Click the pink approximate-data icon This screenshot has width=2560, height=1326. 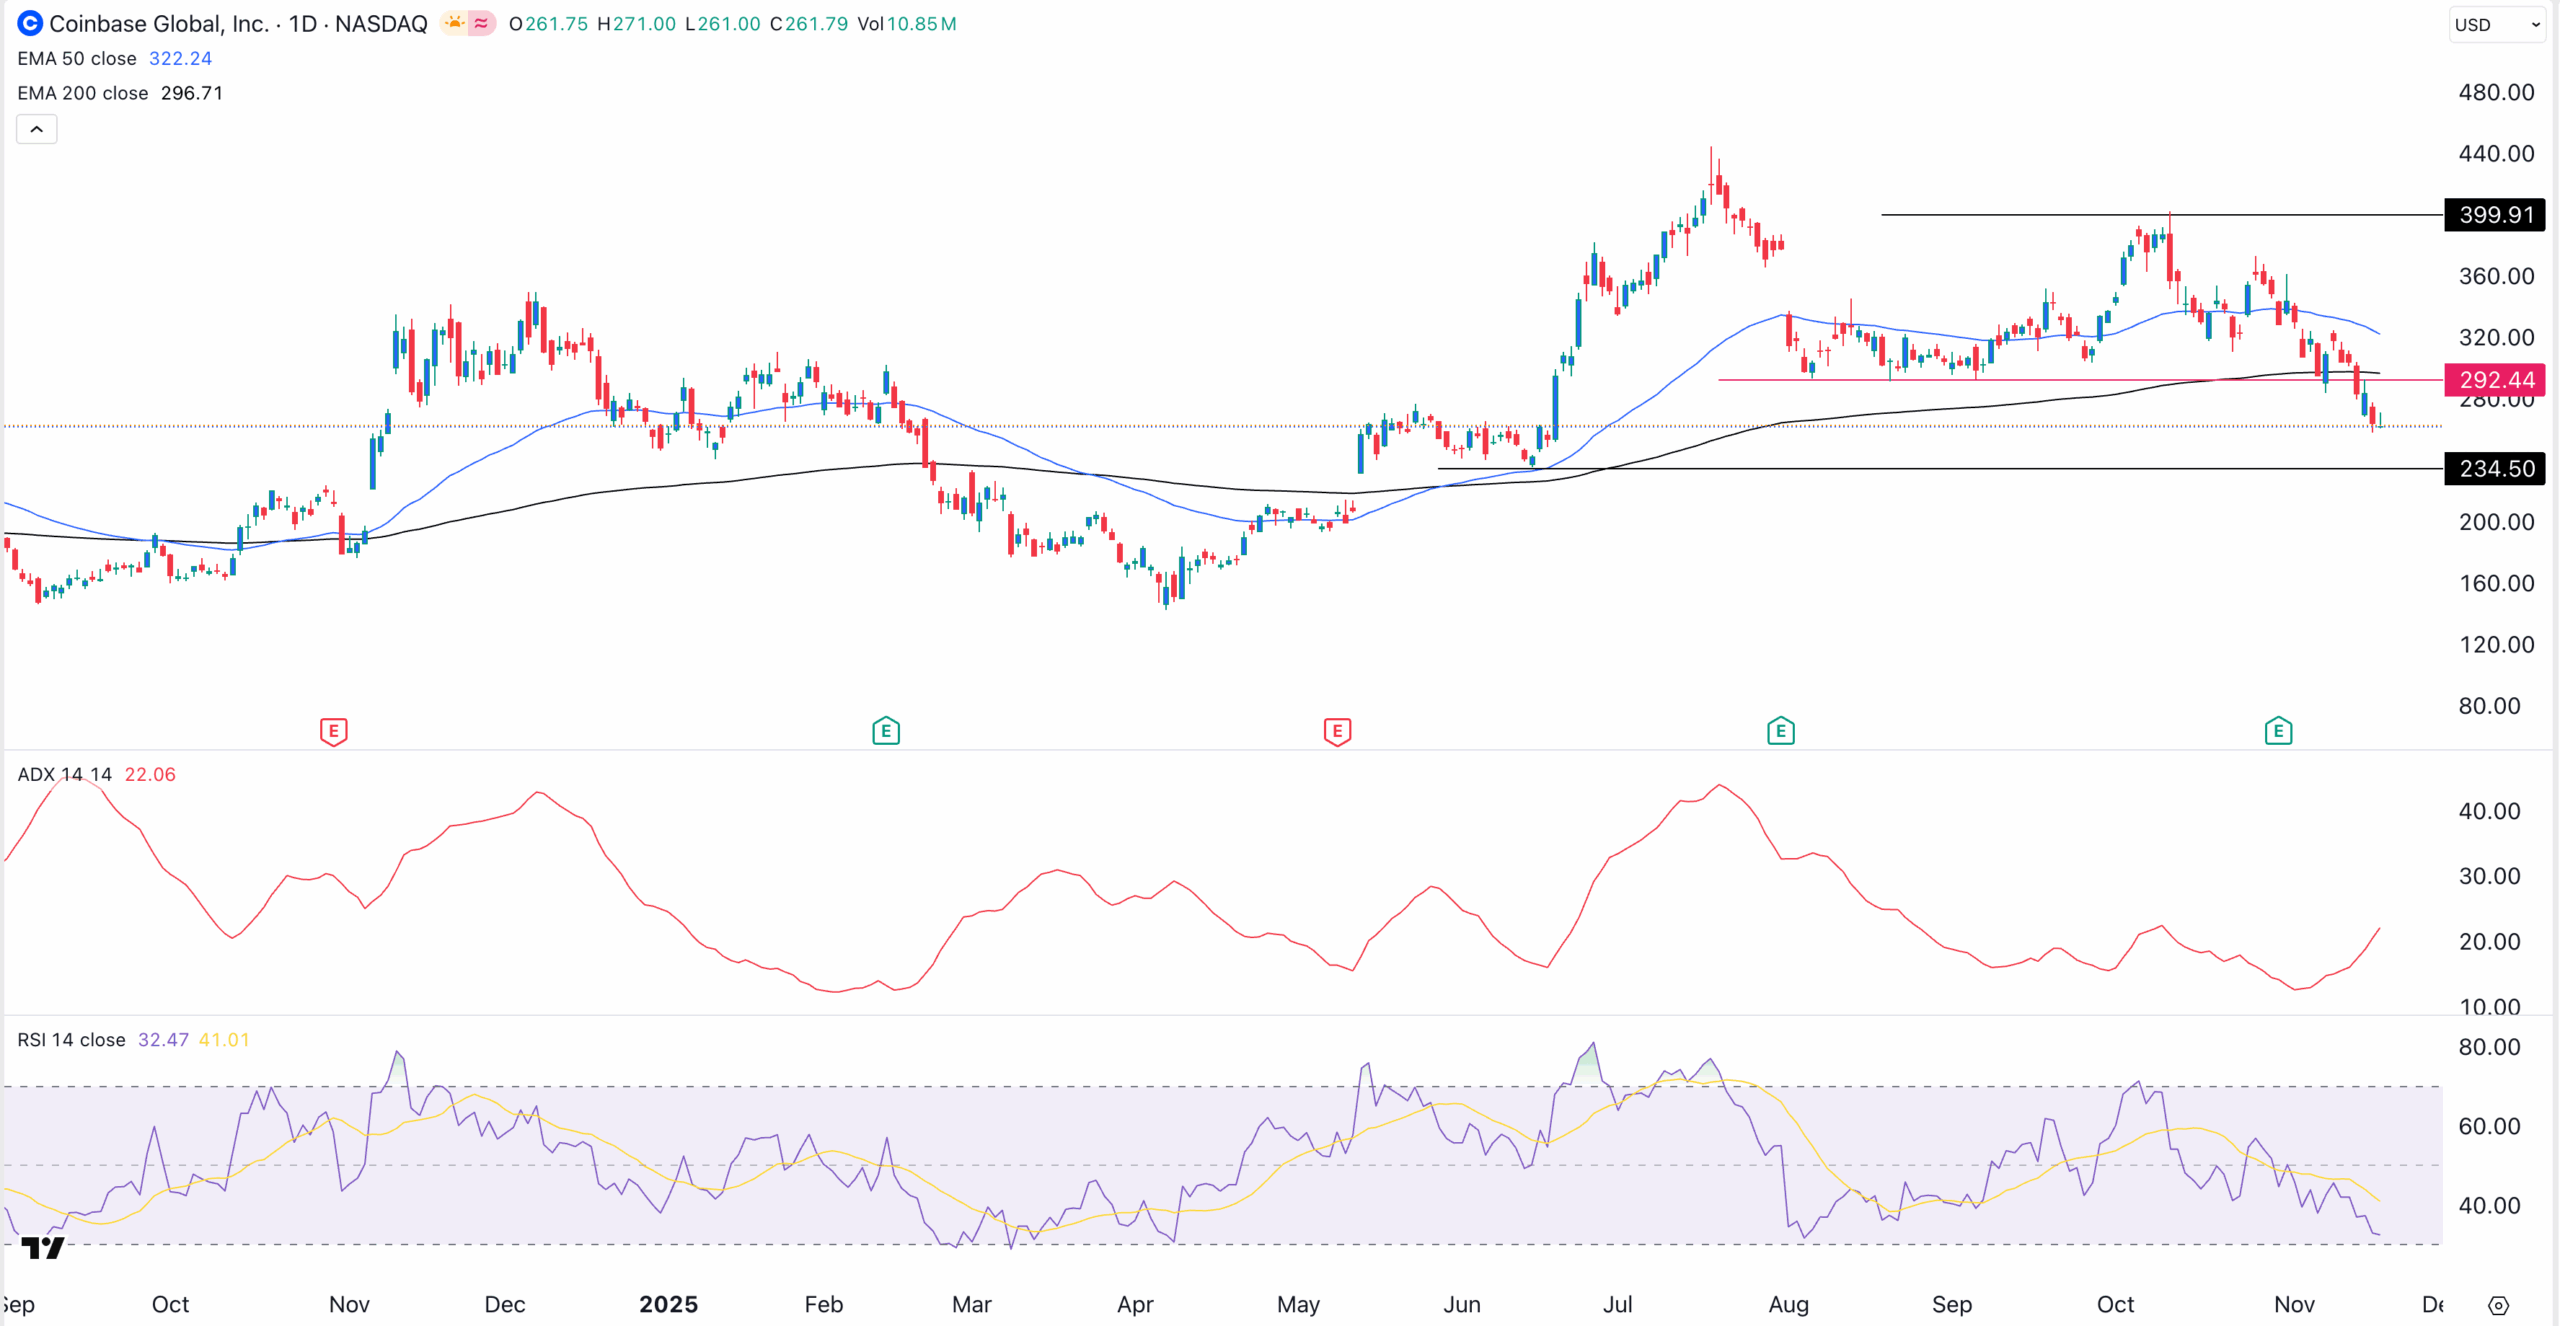pos(482,23)
